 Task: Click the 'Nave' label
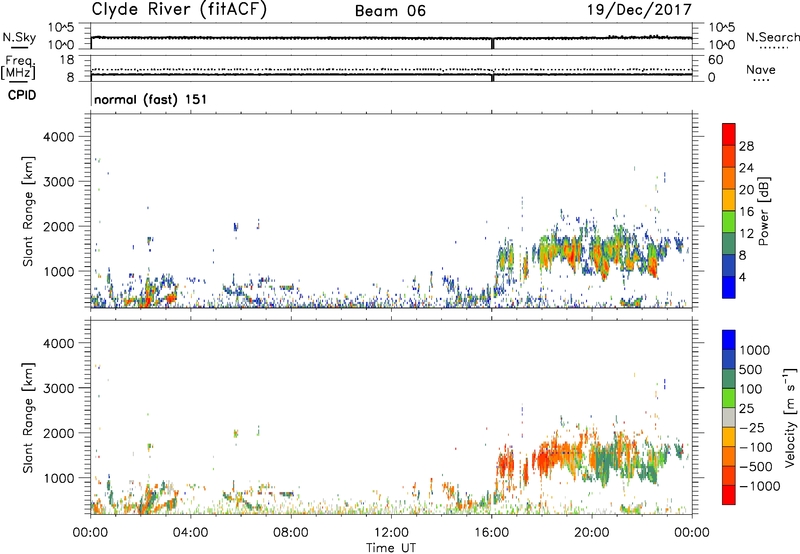point(761,69)
